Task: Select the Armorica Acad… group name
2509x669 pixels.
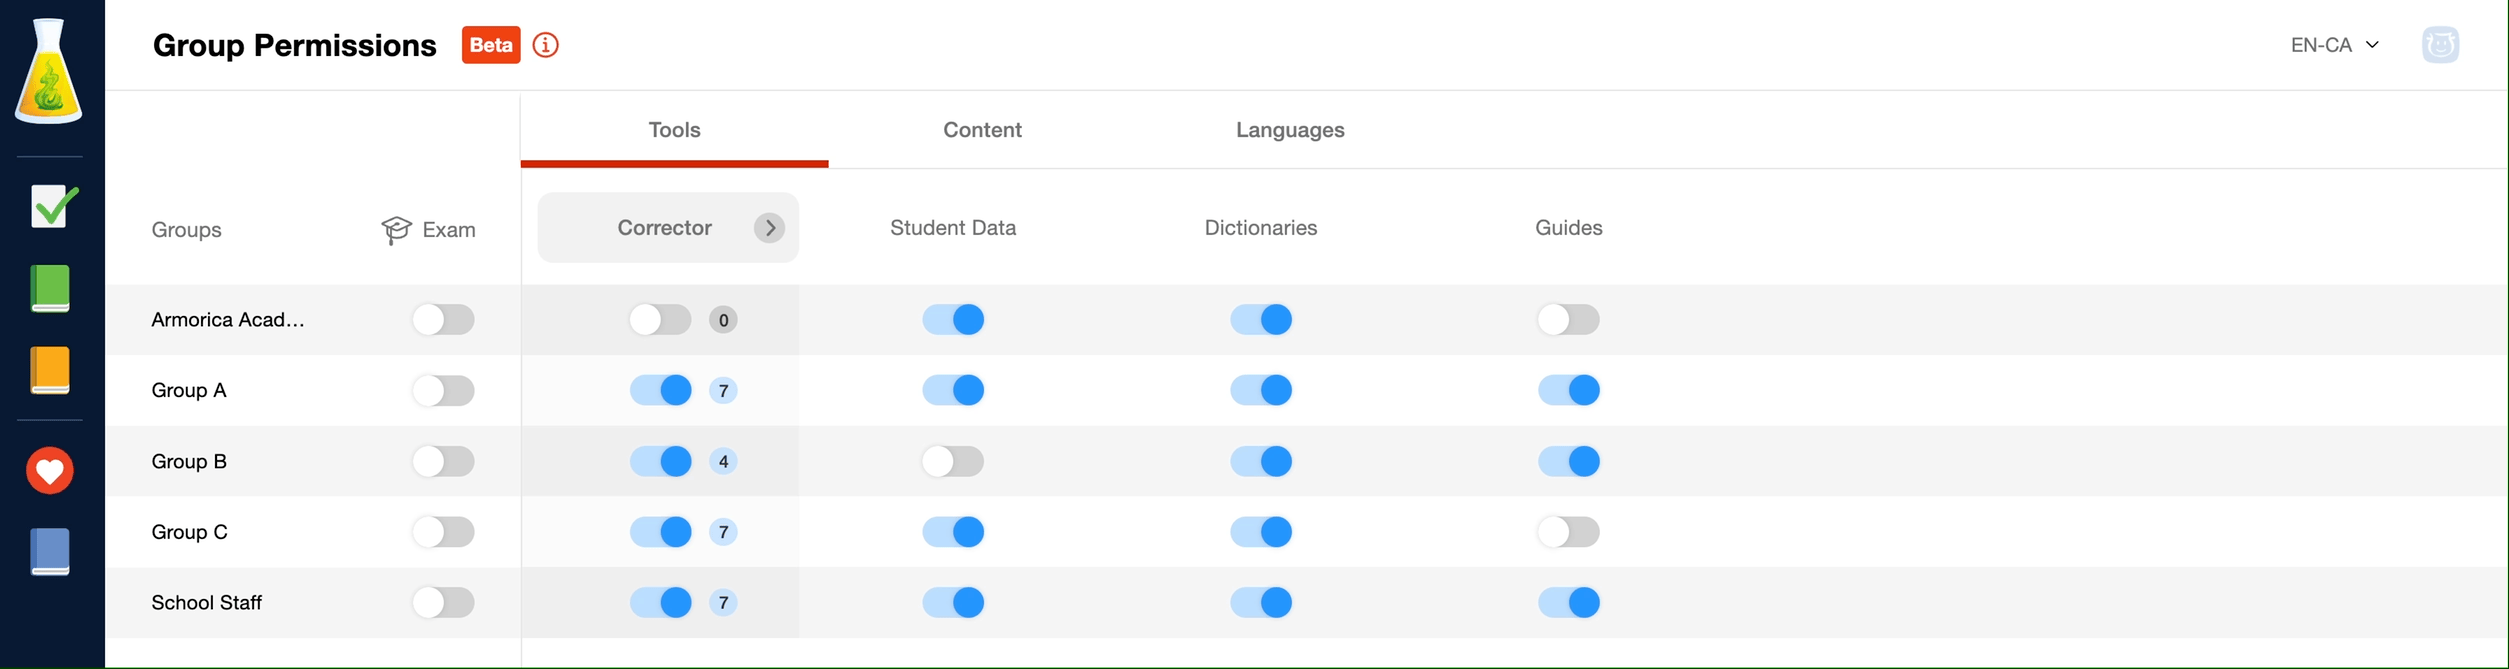Action: pyautogui.click(x=228, y=320)
